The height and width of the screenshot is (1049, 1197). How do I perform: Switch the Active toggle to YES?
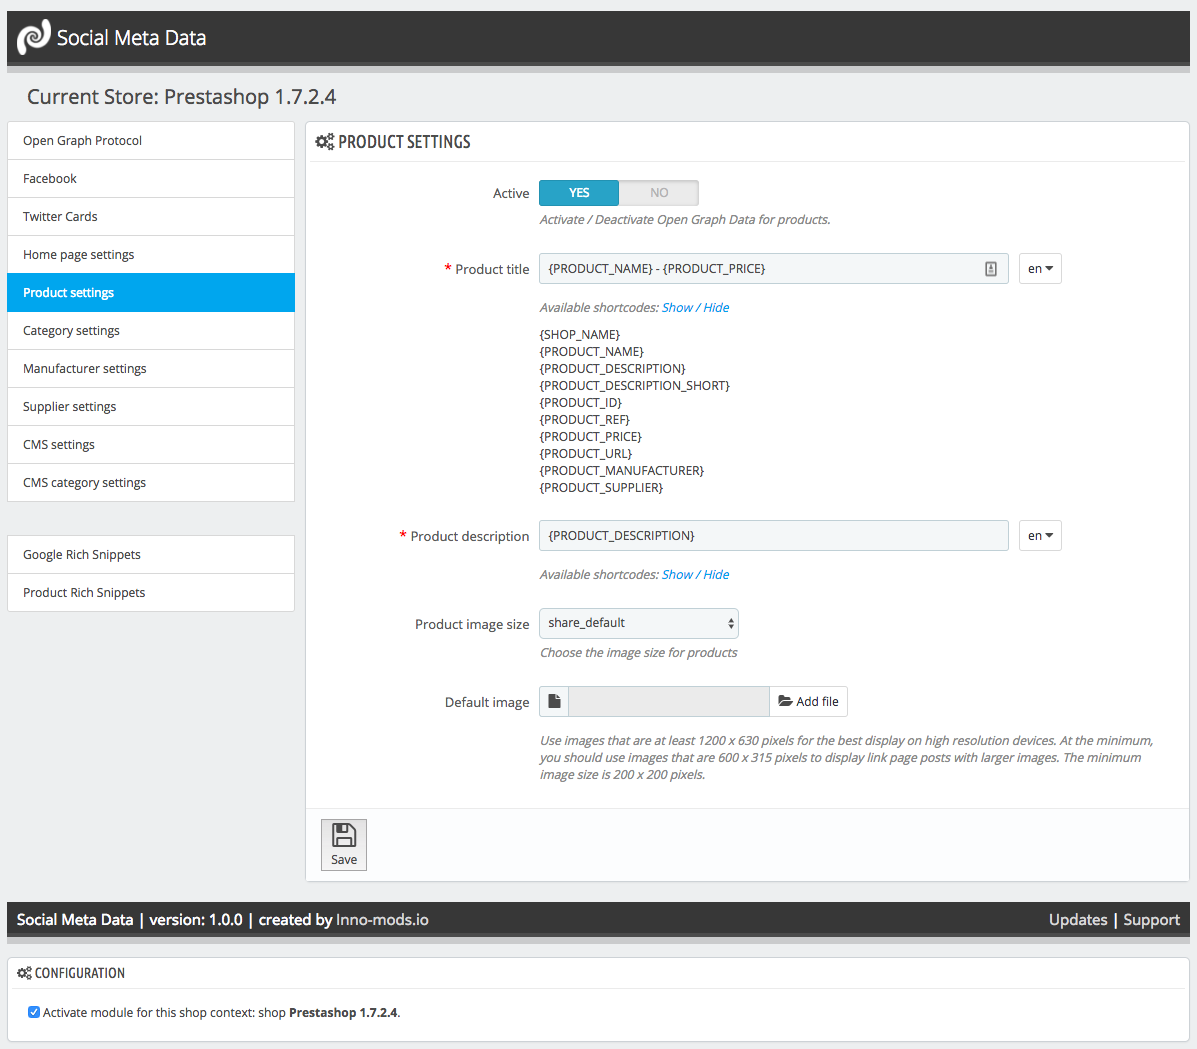[579, 193]
